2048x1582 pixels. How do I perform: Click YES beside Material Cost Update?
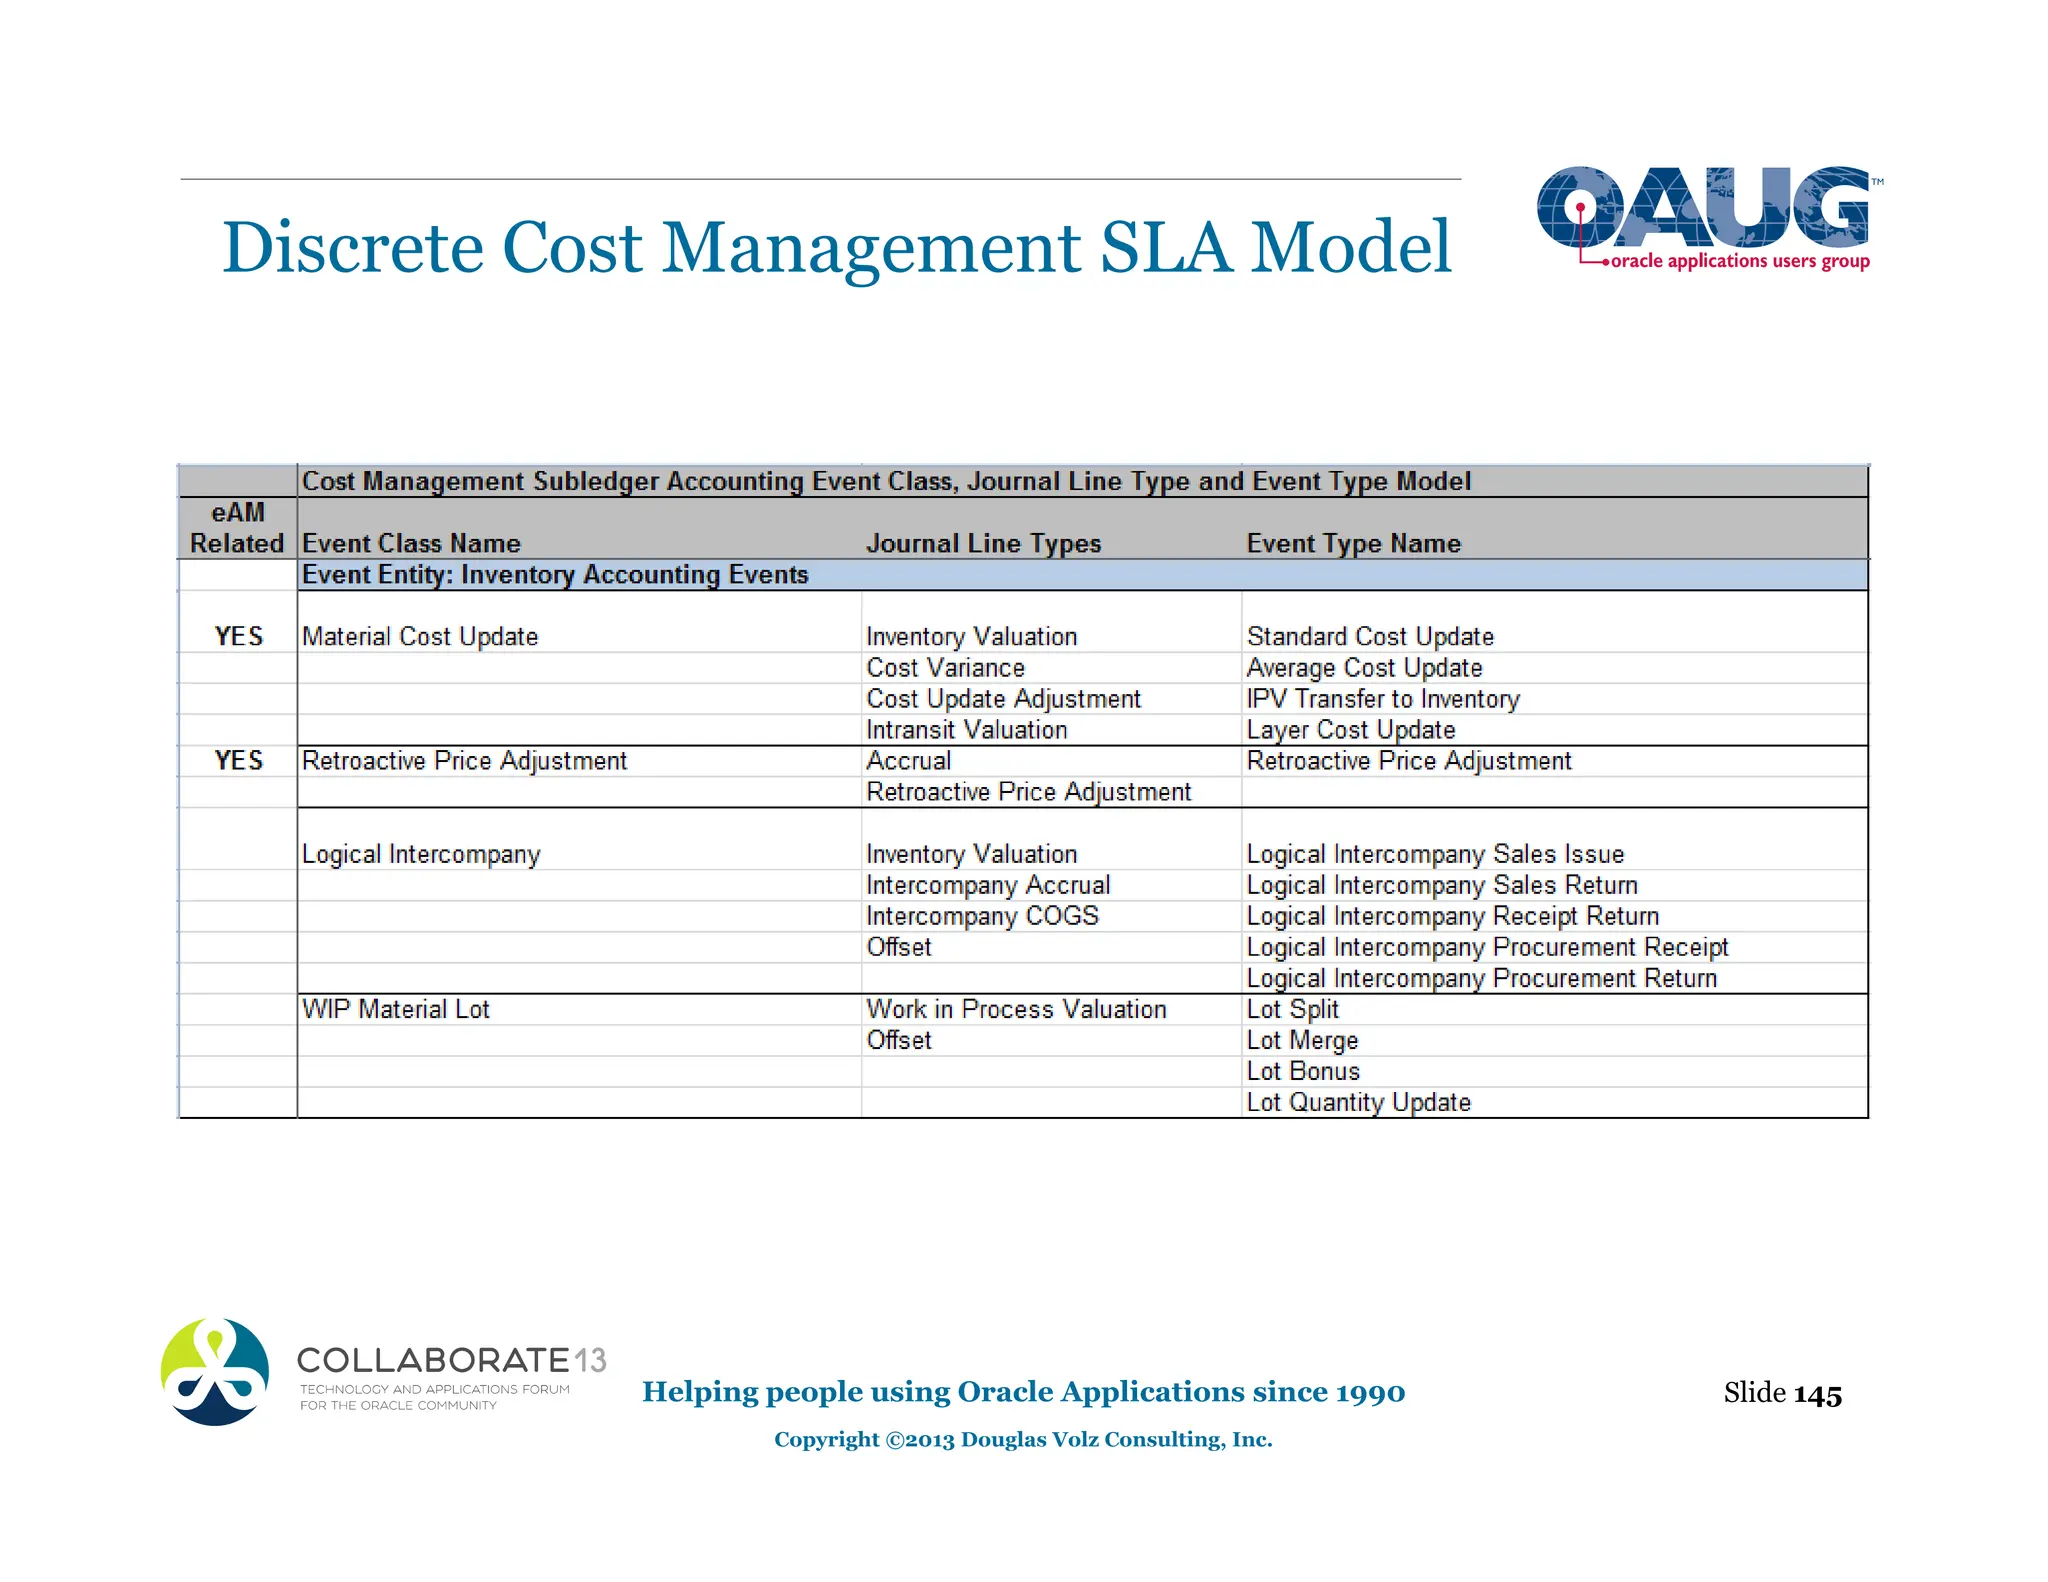[239, 636]
